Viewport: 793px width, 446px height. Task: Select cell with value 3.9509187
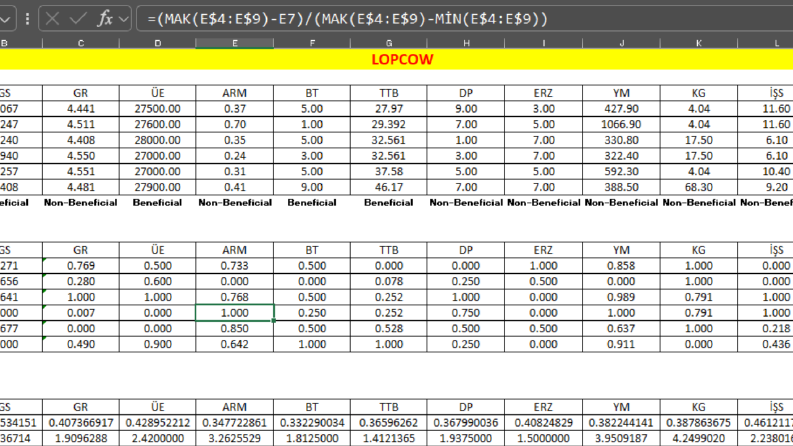[622, 438]
